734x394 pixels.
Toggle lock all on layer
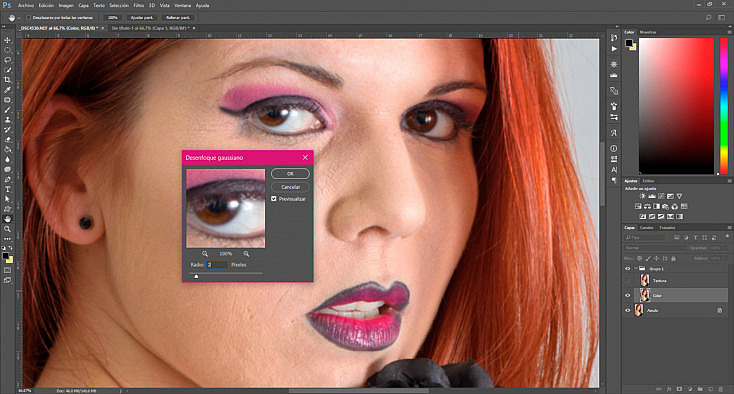[x=673, y=258]
